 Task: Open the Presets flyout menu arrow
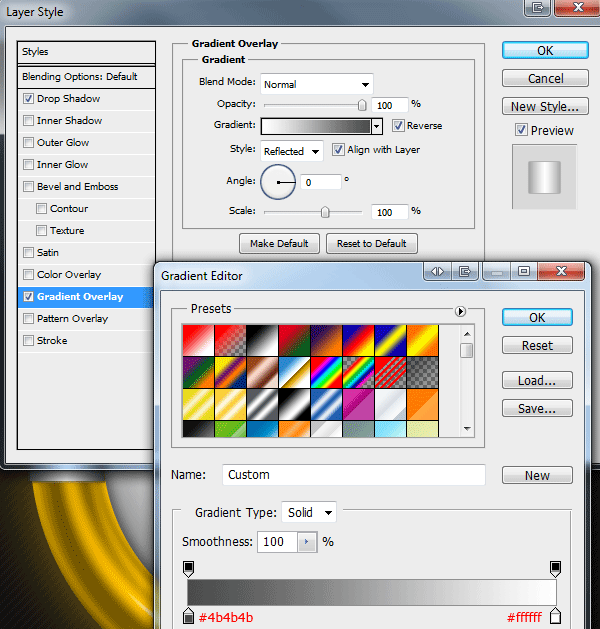(x=460, y=311)
